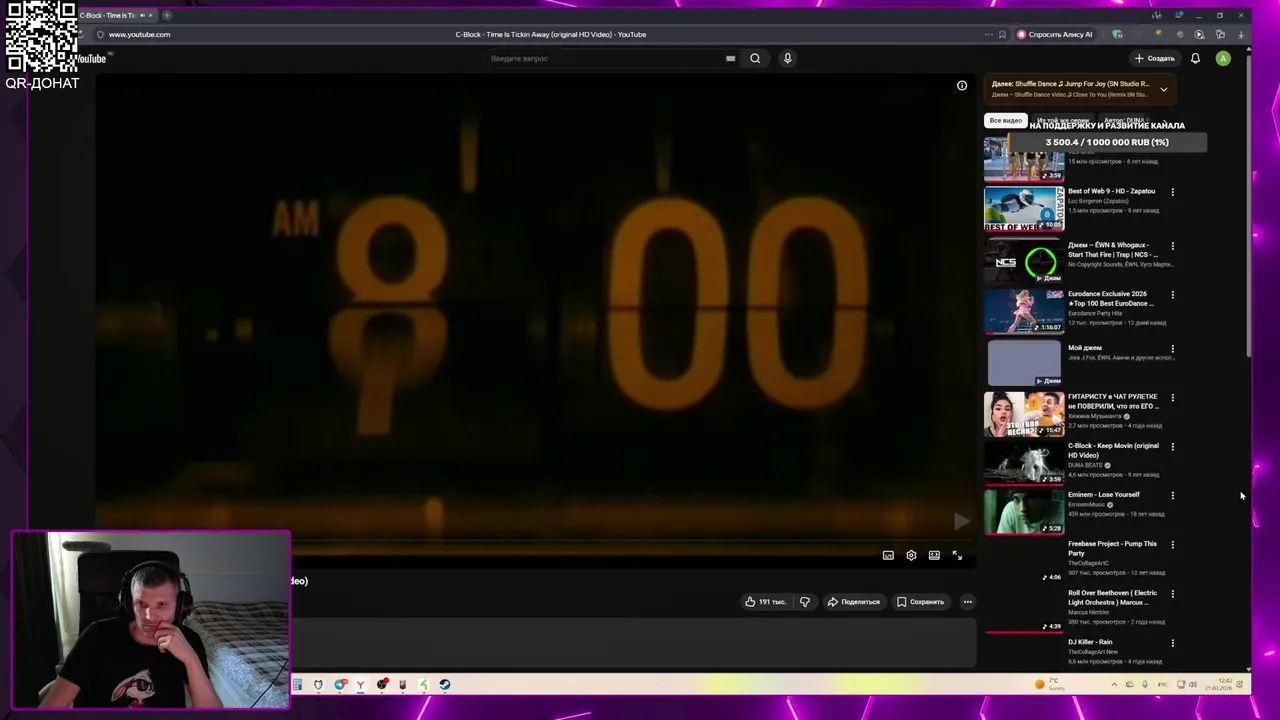Open options for Best of Web 9 video

(1173, 192)
